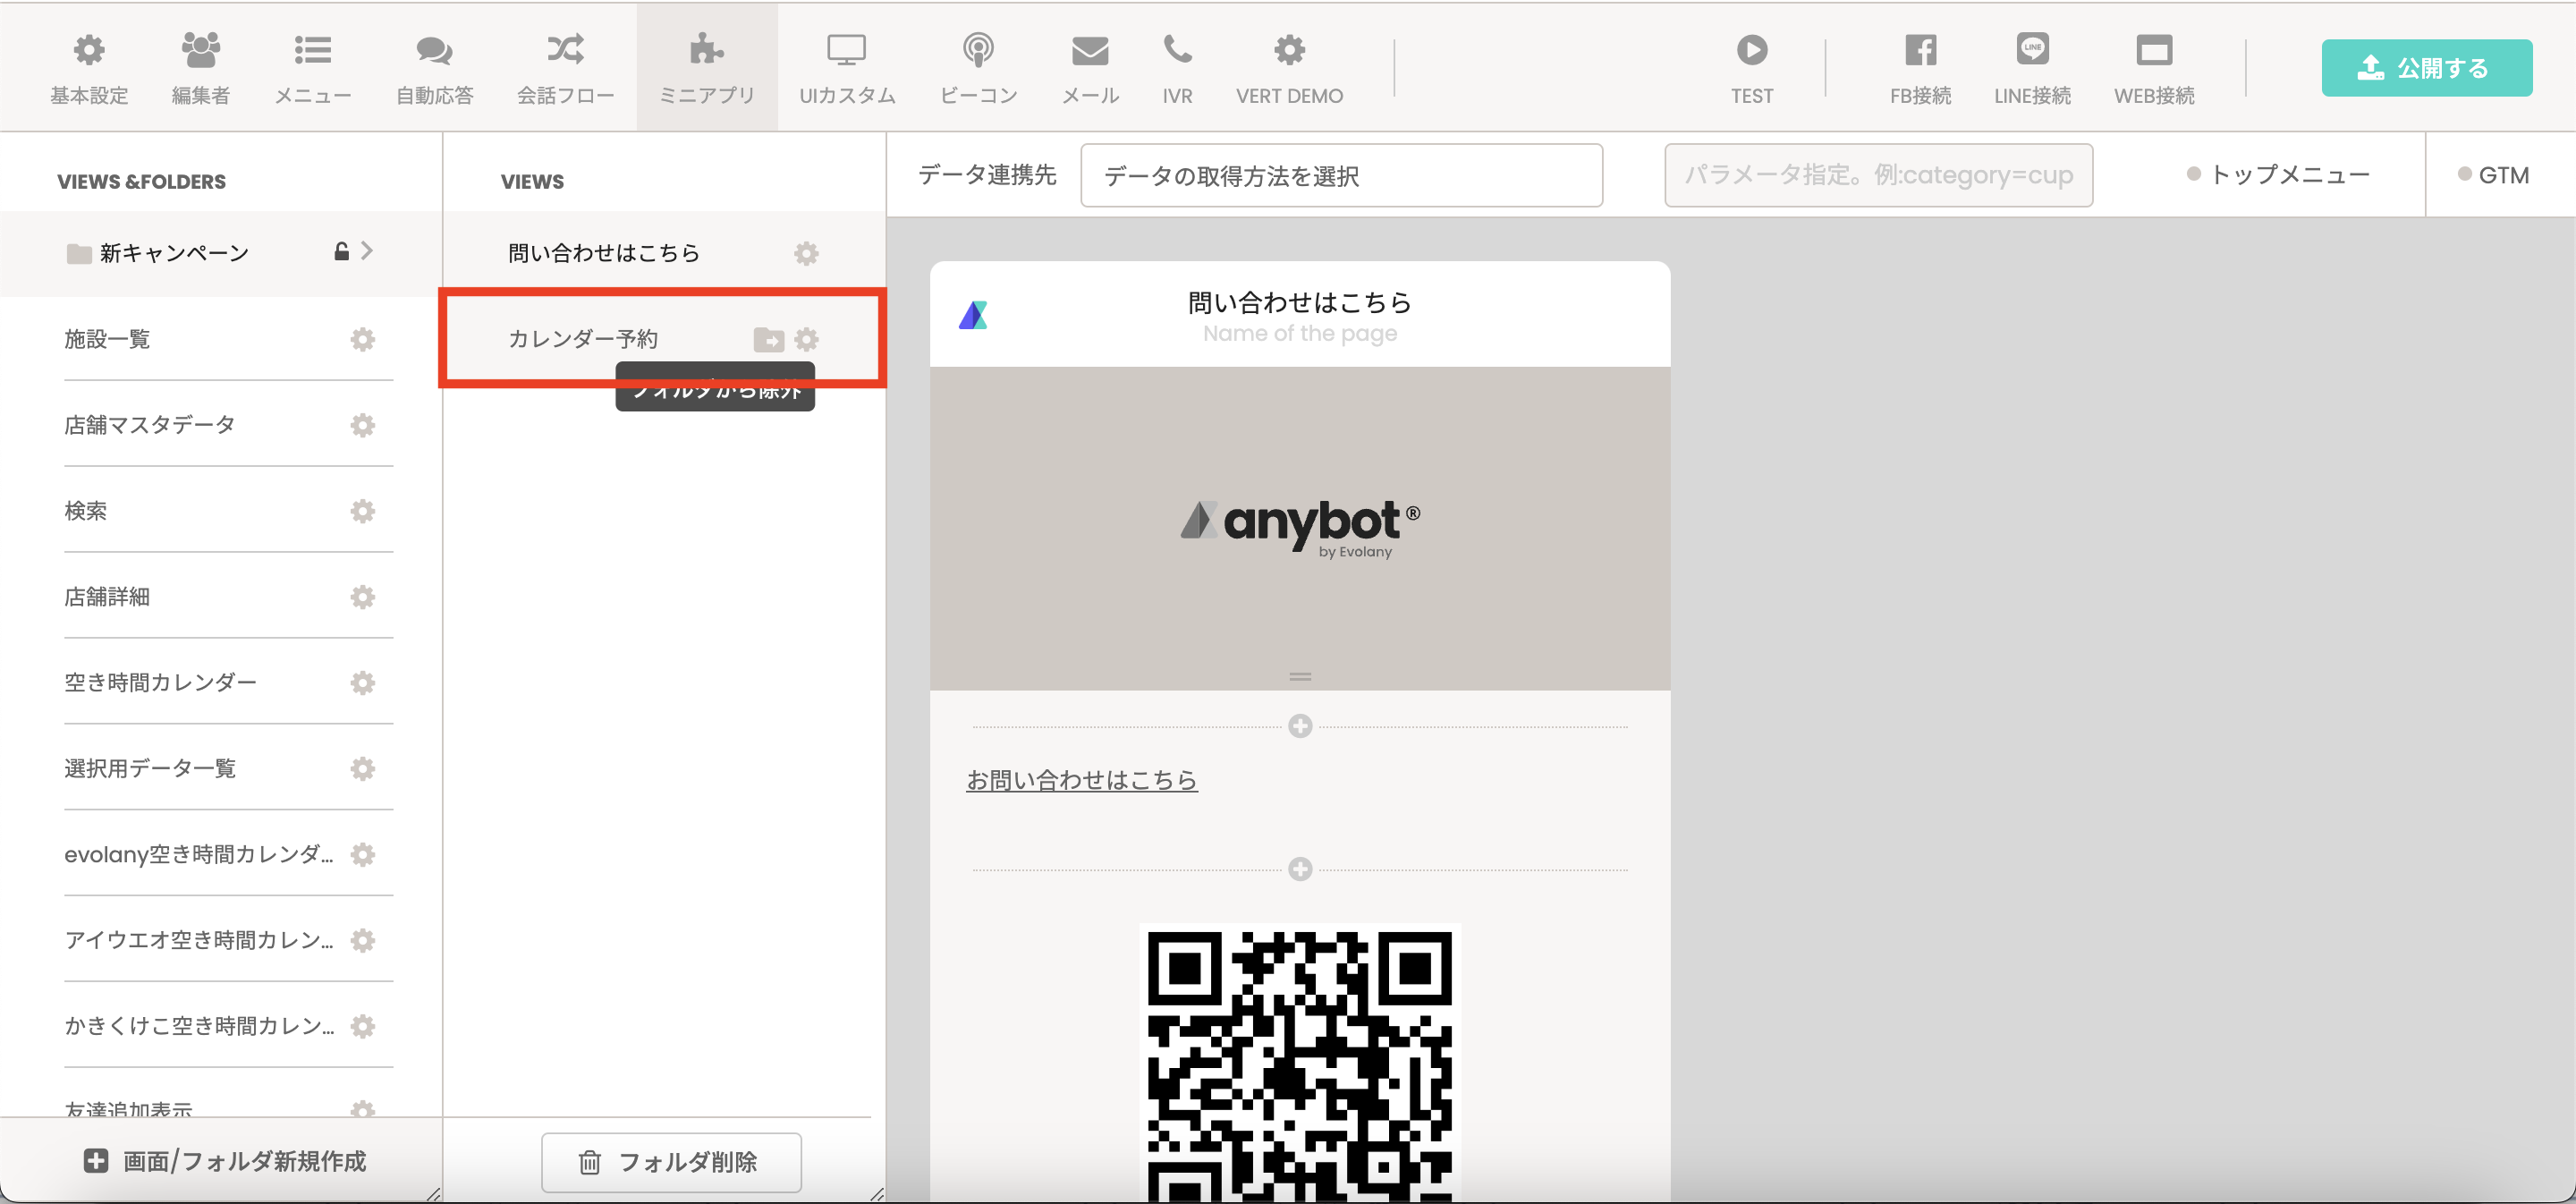Open gear settings for evolany空き時間カレンダー

point(362,855)
